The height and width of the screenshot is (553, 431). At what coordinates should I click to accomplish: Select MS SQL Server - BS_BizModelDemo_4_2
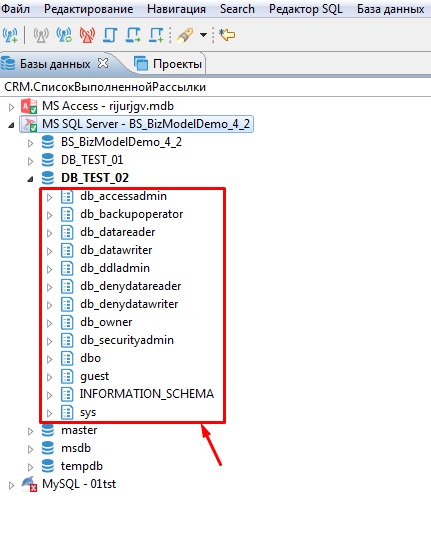146,124
